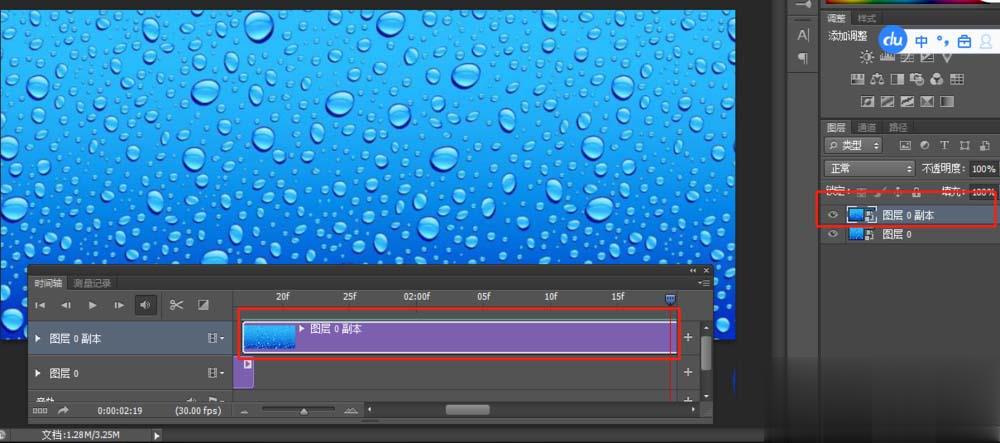Switch to the 时间轴 tab
Image resolution: width=1000 pixels, height=443 pixels.
48,283
